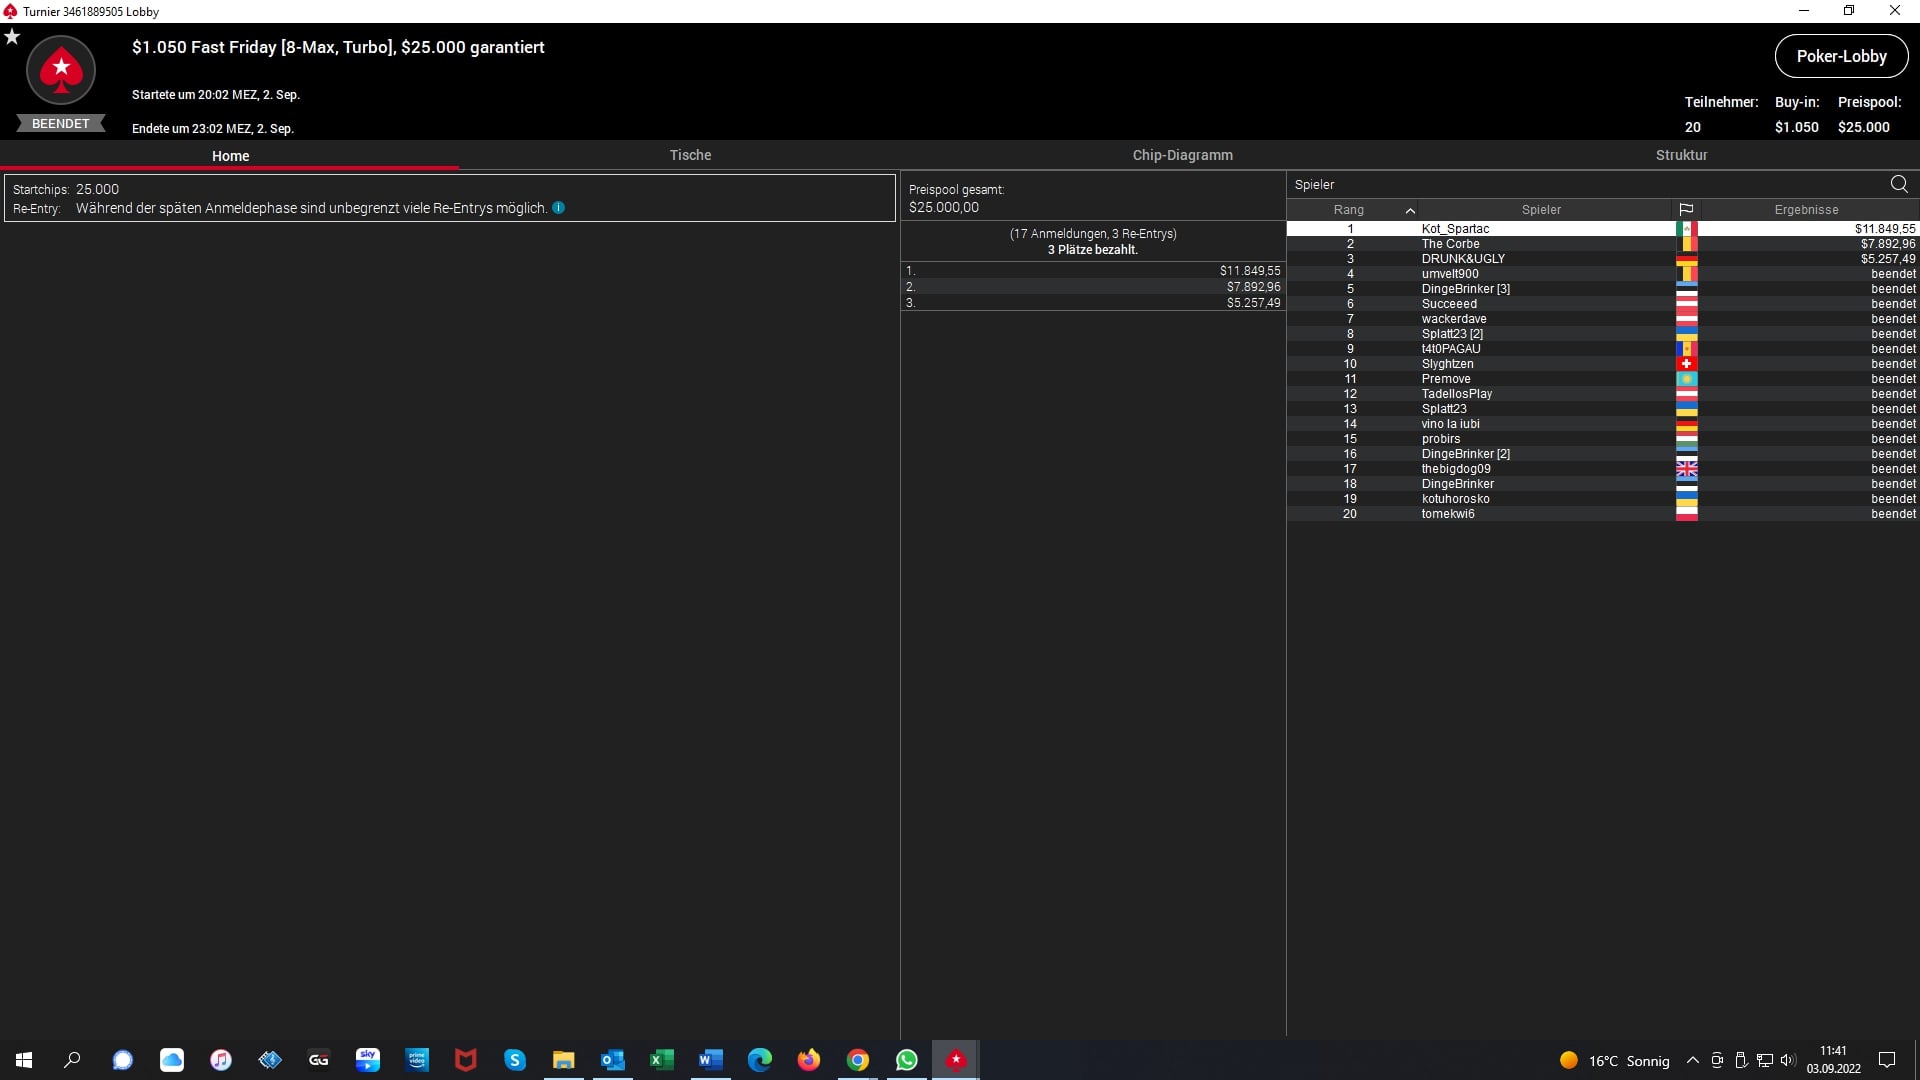The width and height of the screenshot is (1920, 1080).
Task: Open the notification center icon
Action: [1887, 1060]
